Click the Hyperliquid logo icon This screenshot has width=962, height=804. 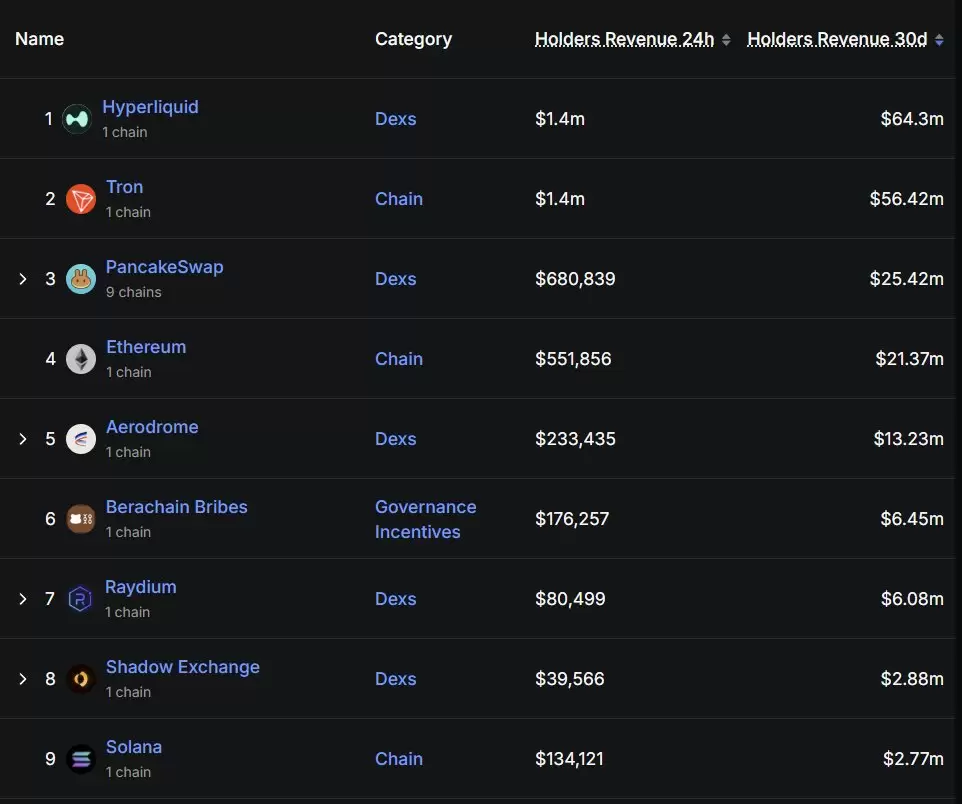pyautogui.click(x=77, y=119)
